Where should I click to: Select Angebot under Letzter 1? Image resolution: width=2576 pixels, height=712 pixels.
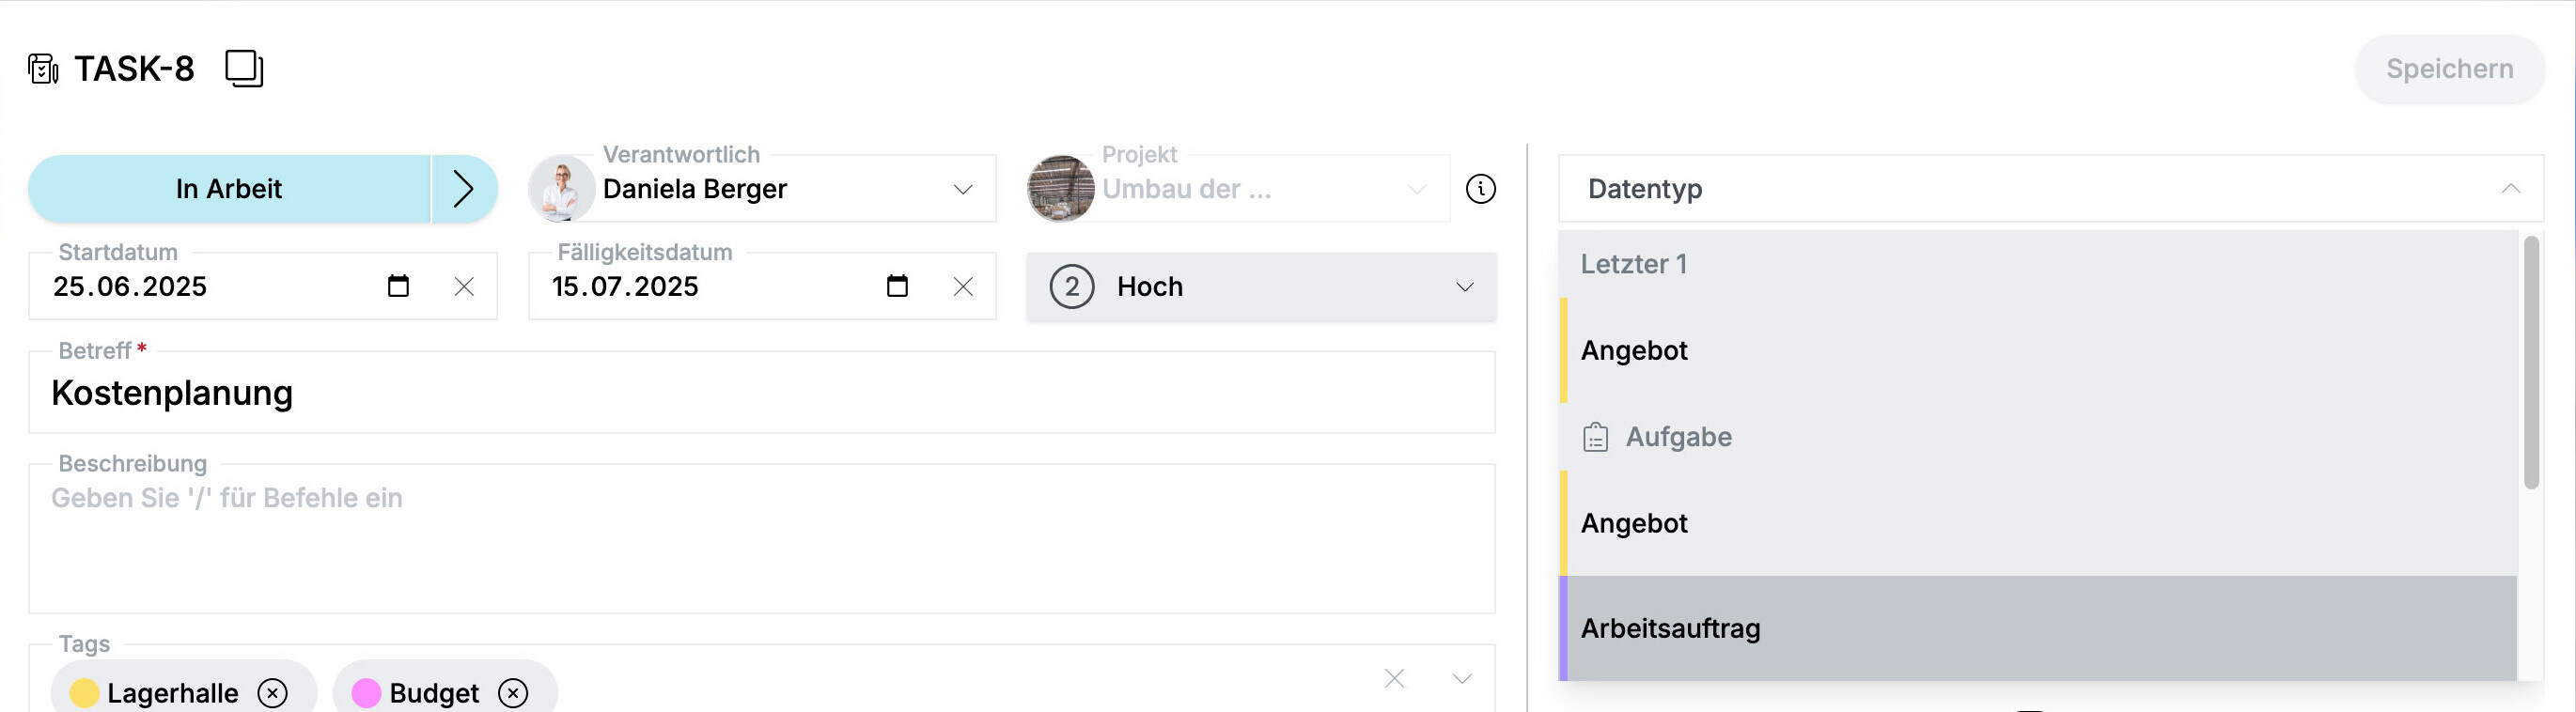2038,351
